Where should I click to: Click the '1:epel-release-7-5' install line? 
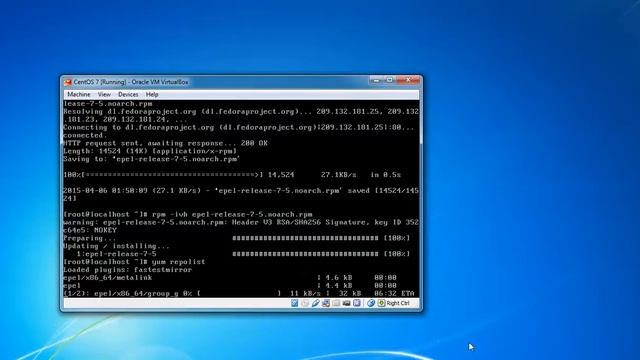click(243, 254)
